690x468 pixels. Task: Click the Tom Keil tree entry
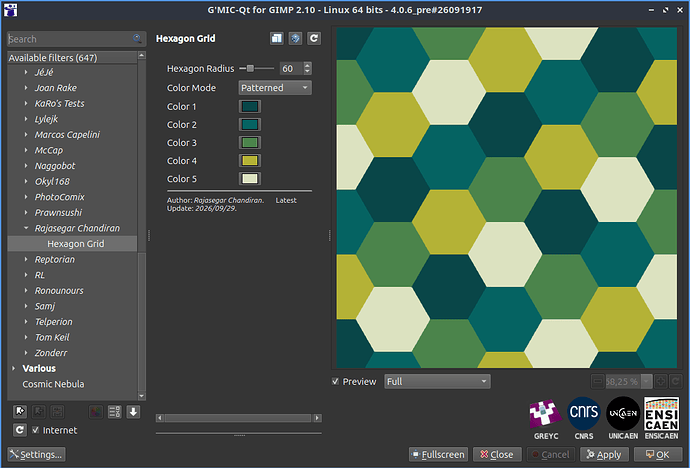pos(52,337)
